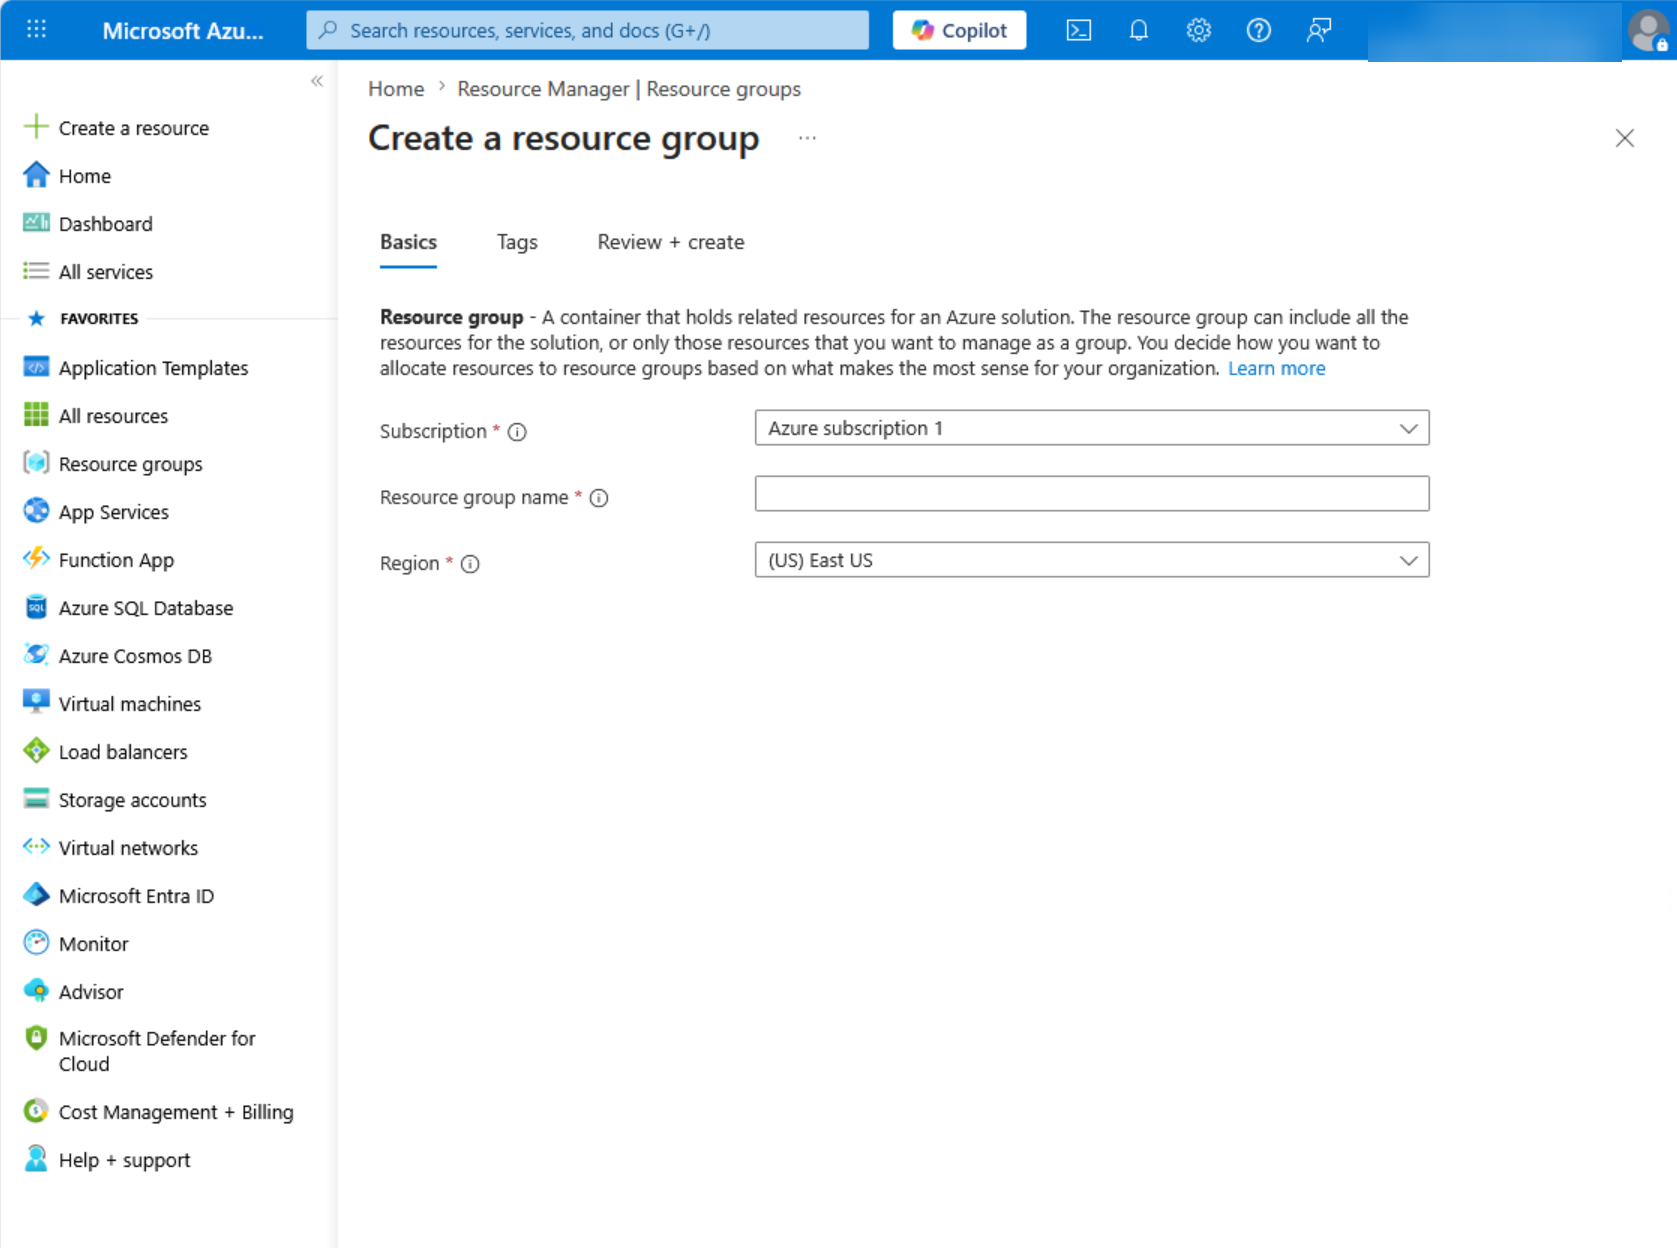
Task: Click the Dashboard chart icon
Action: tap(36, 223)
